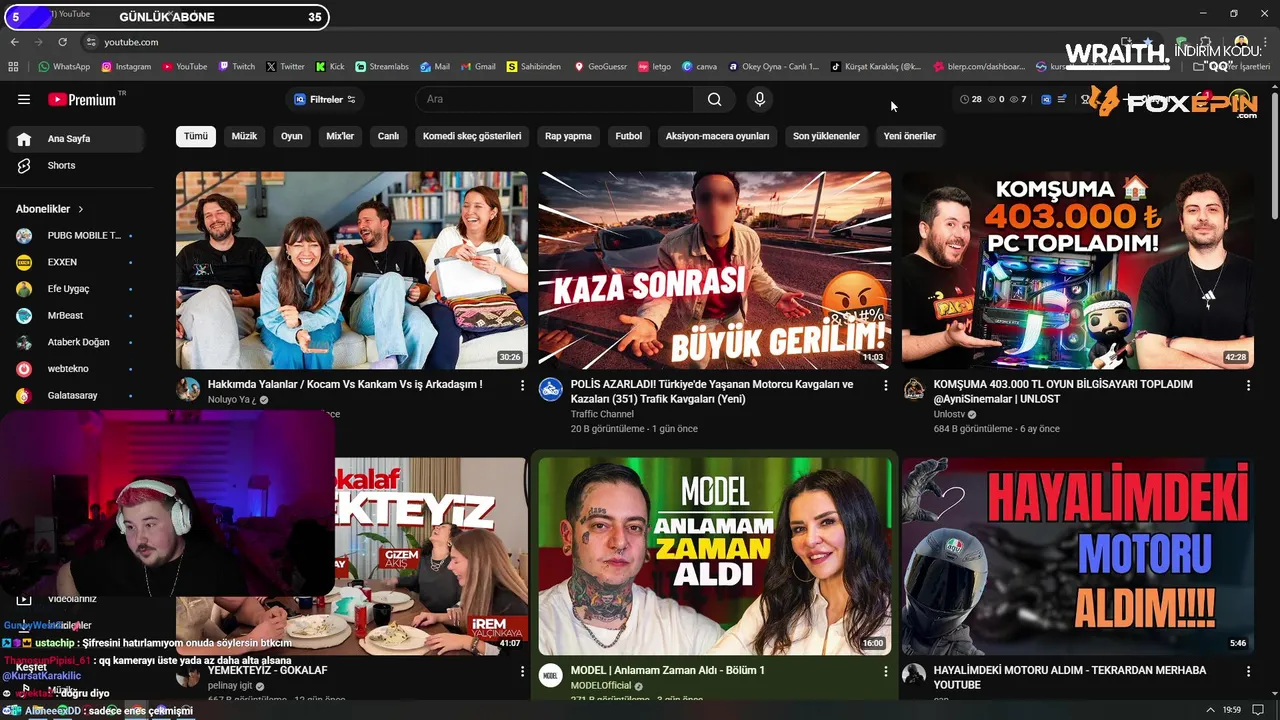The width and height of the screenshot is (1280, 720).
Task: Open the Efe Uygaç subscription channel
Action: (76, 289)
